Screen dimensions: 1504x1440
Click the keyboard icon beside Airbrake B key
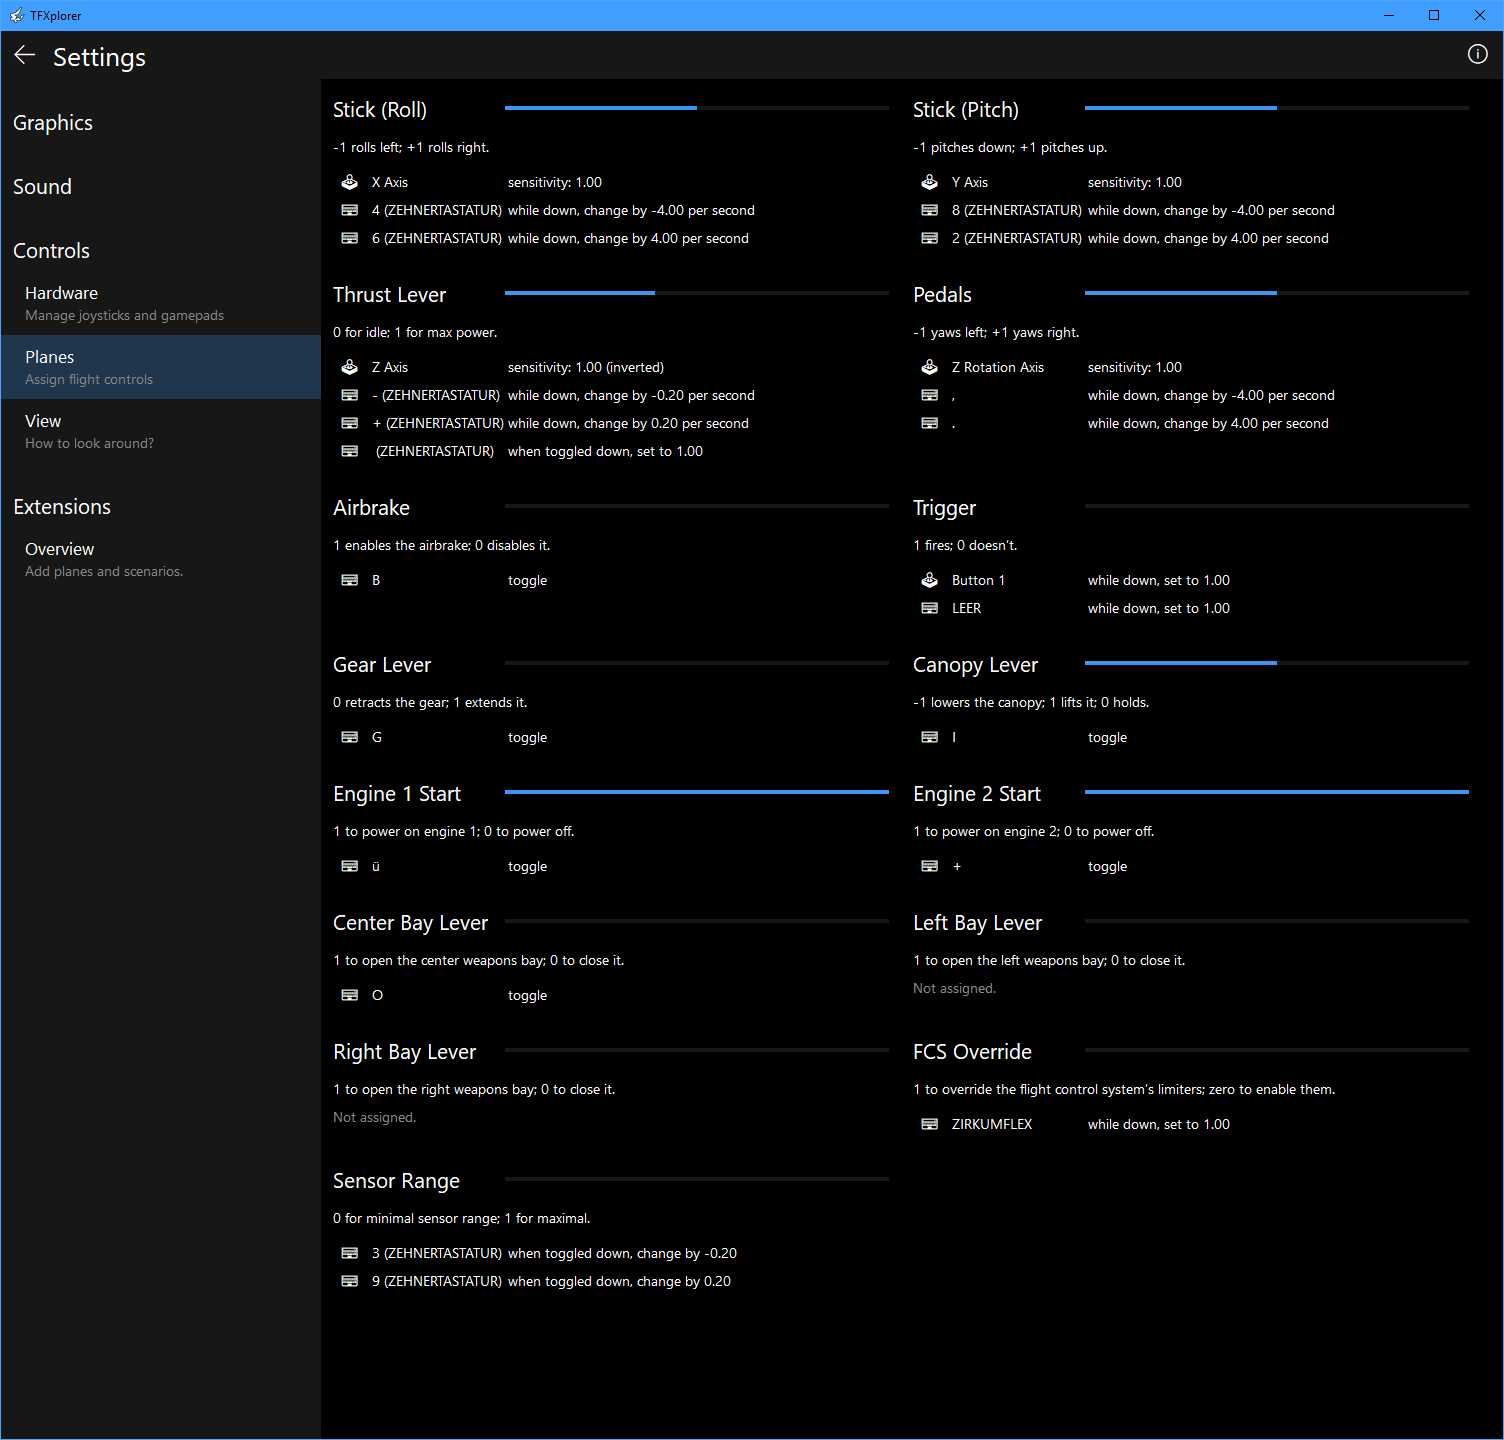pos(350,580)
